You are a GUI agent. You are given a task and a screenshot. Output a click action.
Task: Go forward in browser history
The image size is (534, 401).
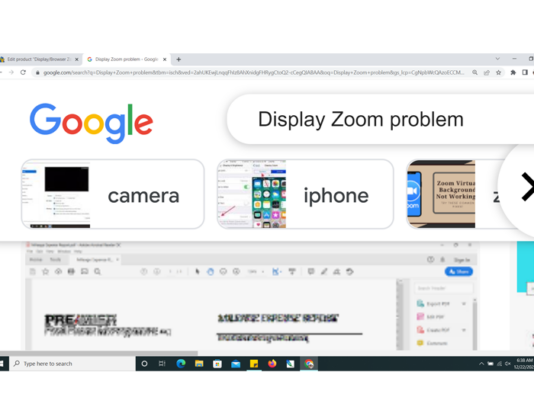point(11,73)
